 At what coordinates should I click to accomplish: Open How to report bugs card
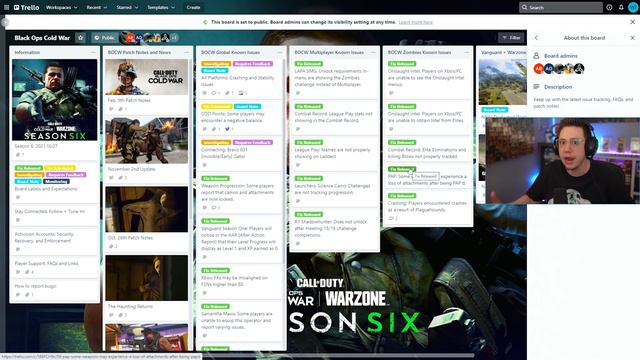pos(55,290)
